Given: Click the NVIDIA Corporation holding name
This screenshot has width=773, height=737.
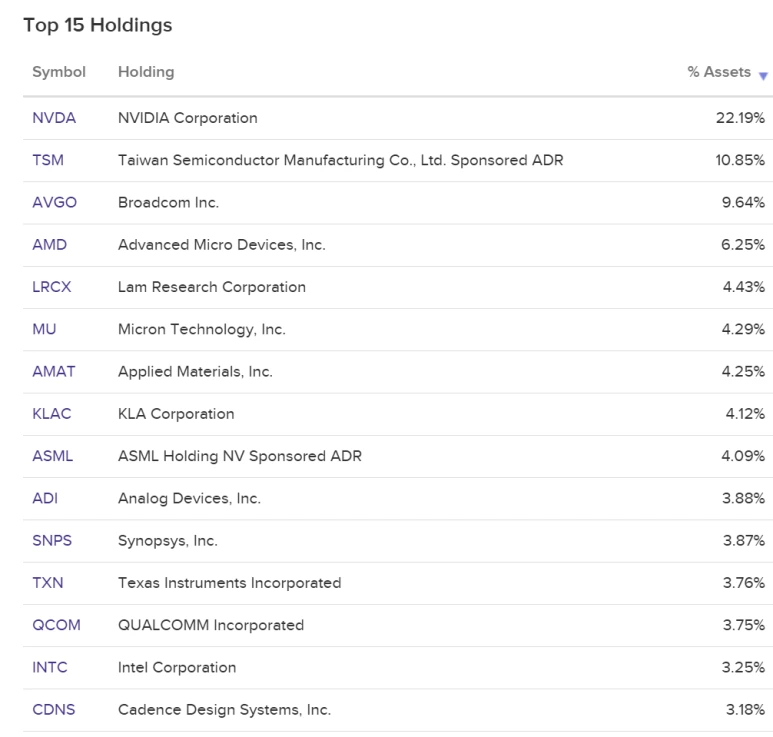Looking at the screenshot, I should click(x=187, y=118).
